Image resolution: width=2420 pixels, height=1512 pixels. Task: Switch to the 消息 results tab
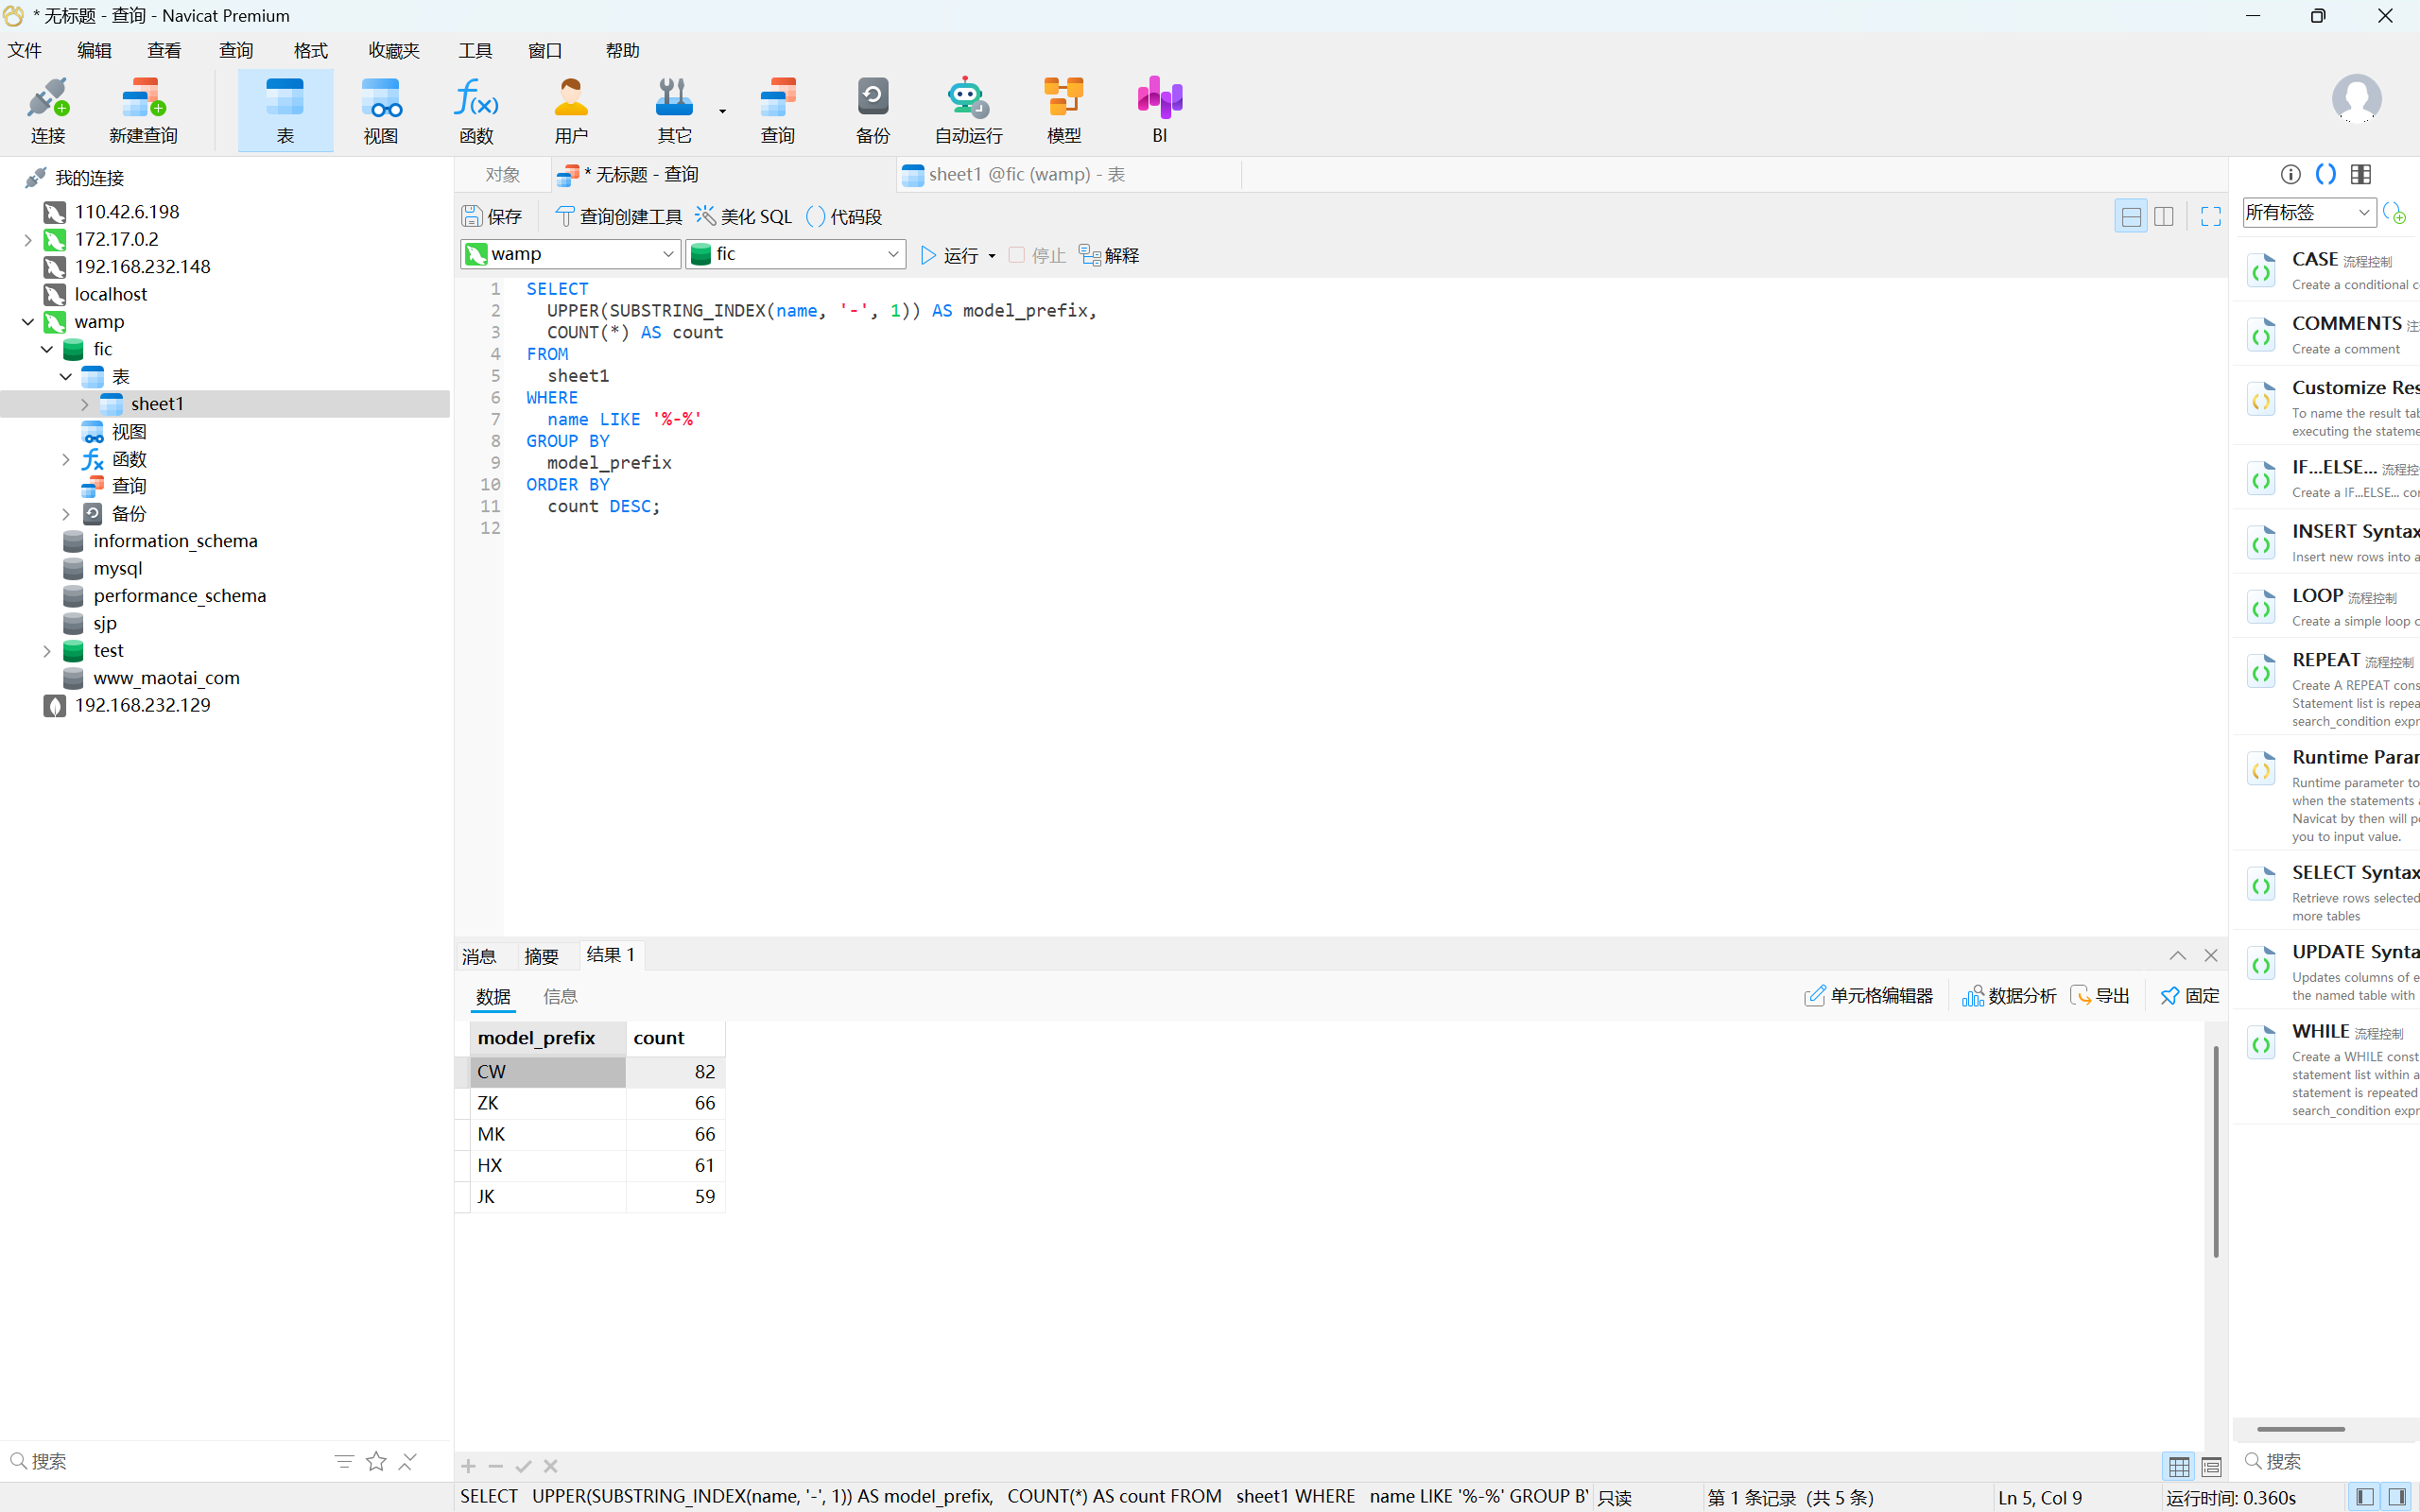479,956
